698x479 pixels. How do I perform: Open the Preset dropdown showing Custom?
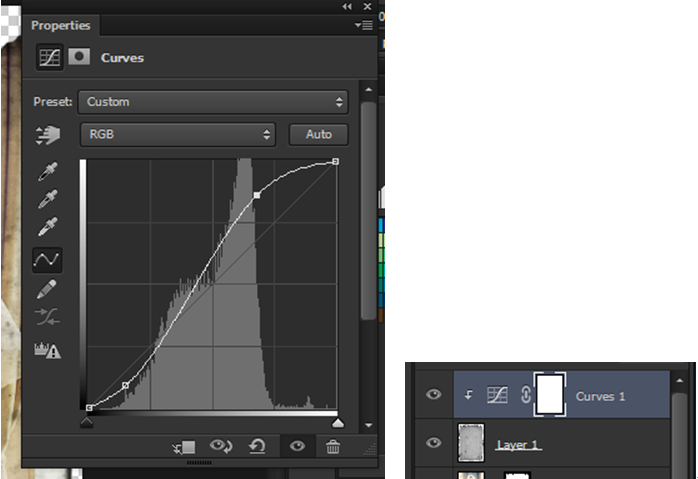tap(213, 102)
